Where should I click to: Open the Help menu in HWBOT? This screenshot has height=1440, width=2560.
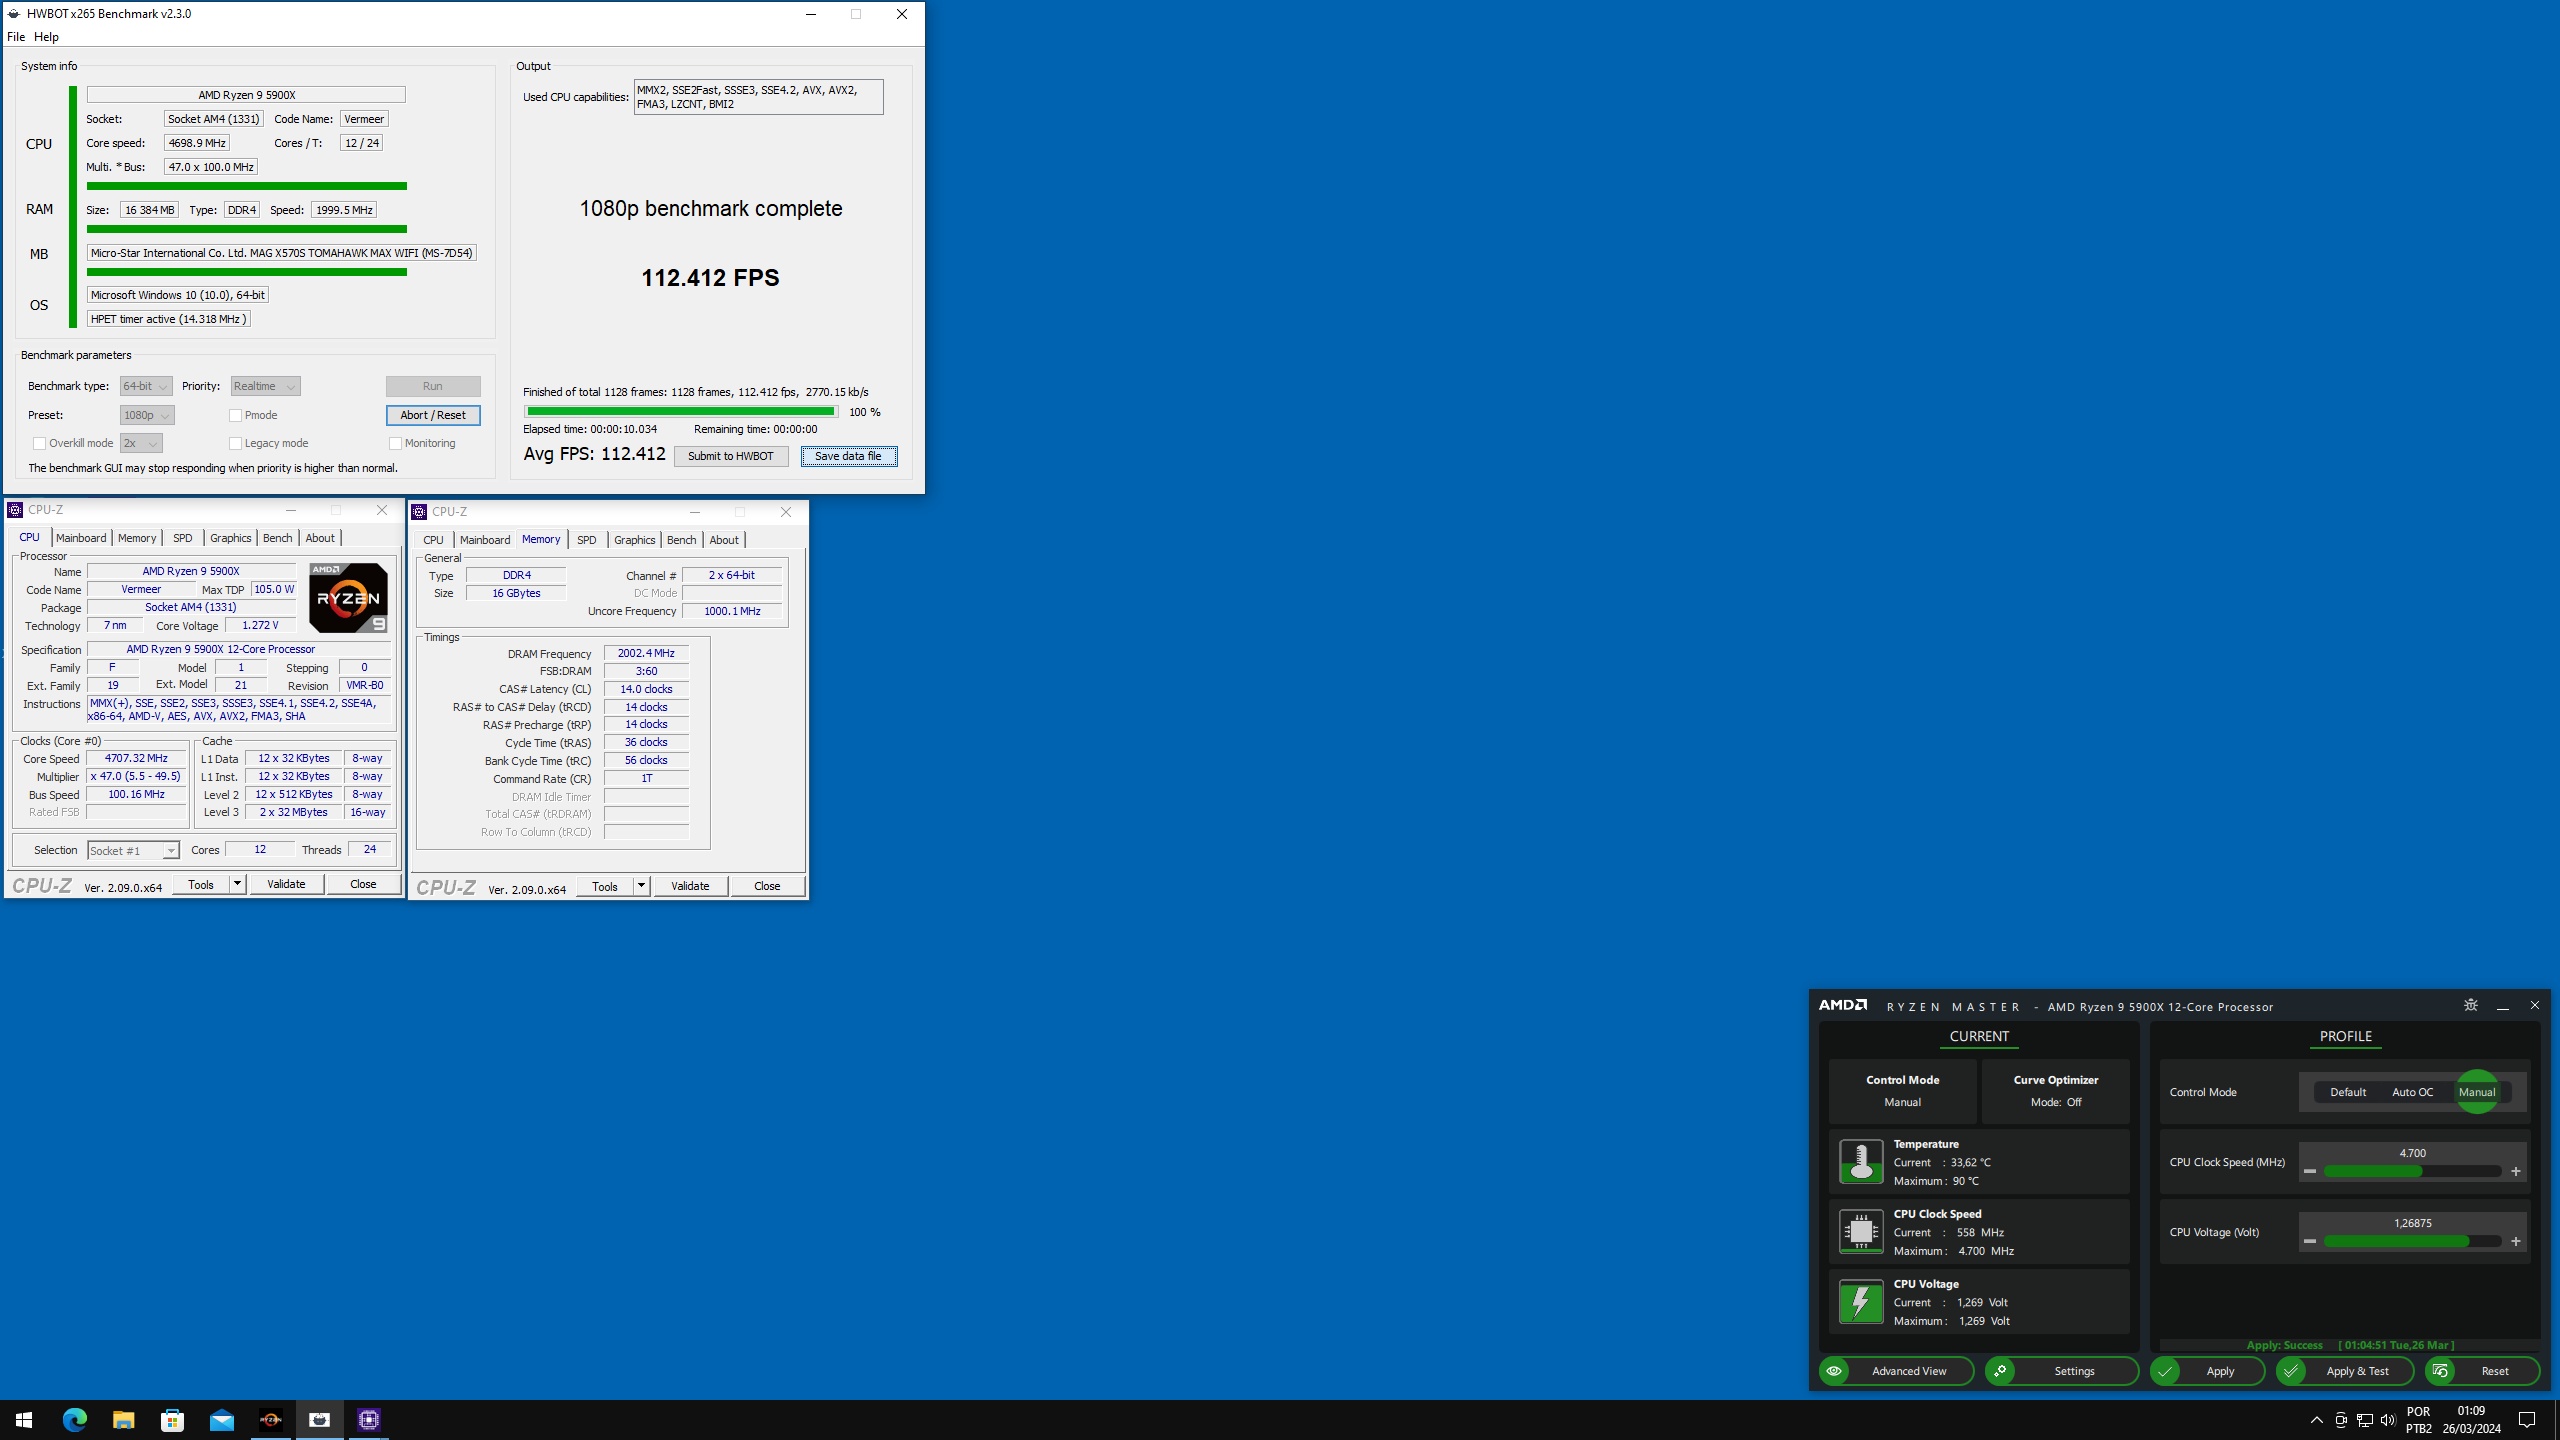click(x=46, y=37)
